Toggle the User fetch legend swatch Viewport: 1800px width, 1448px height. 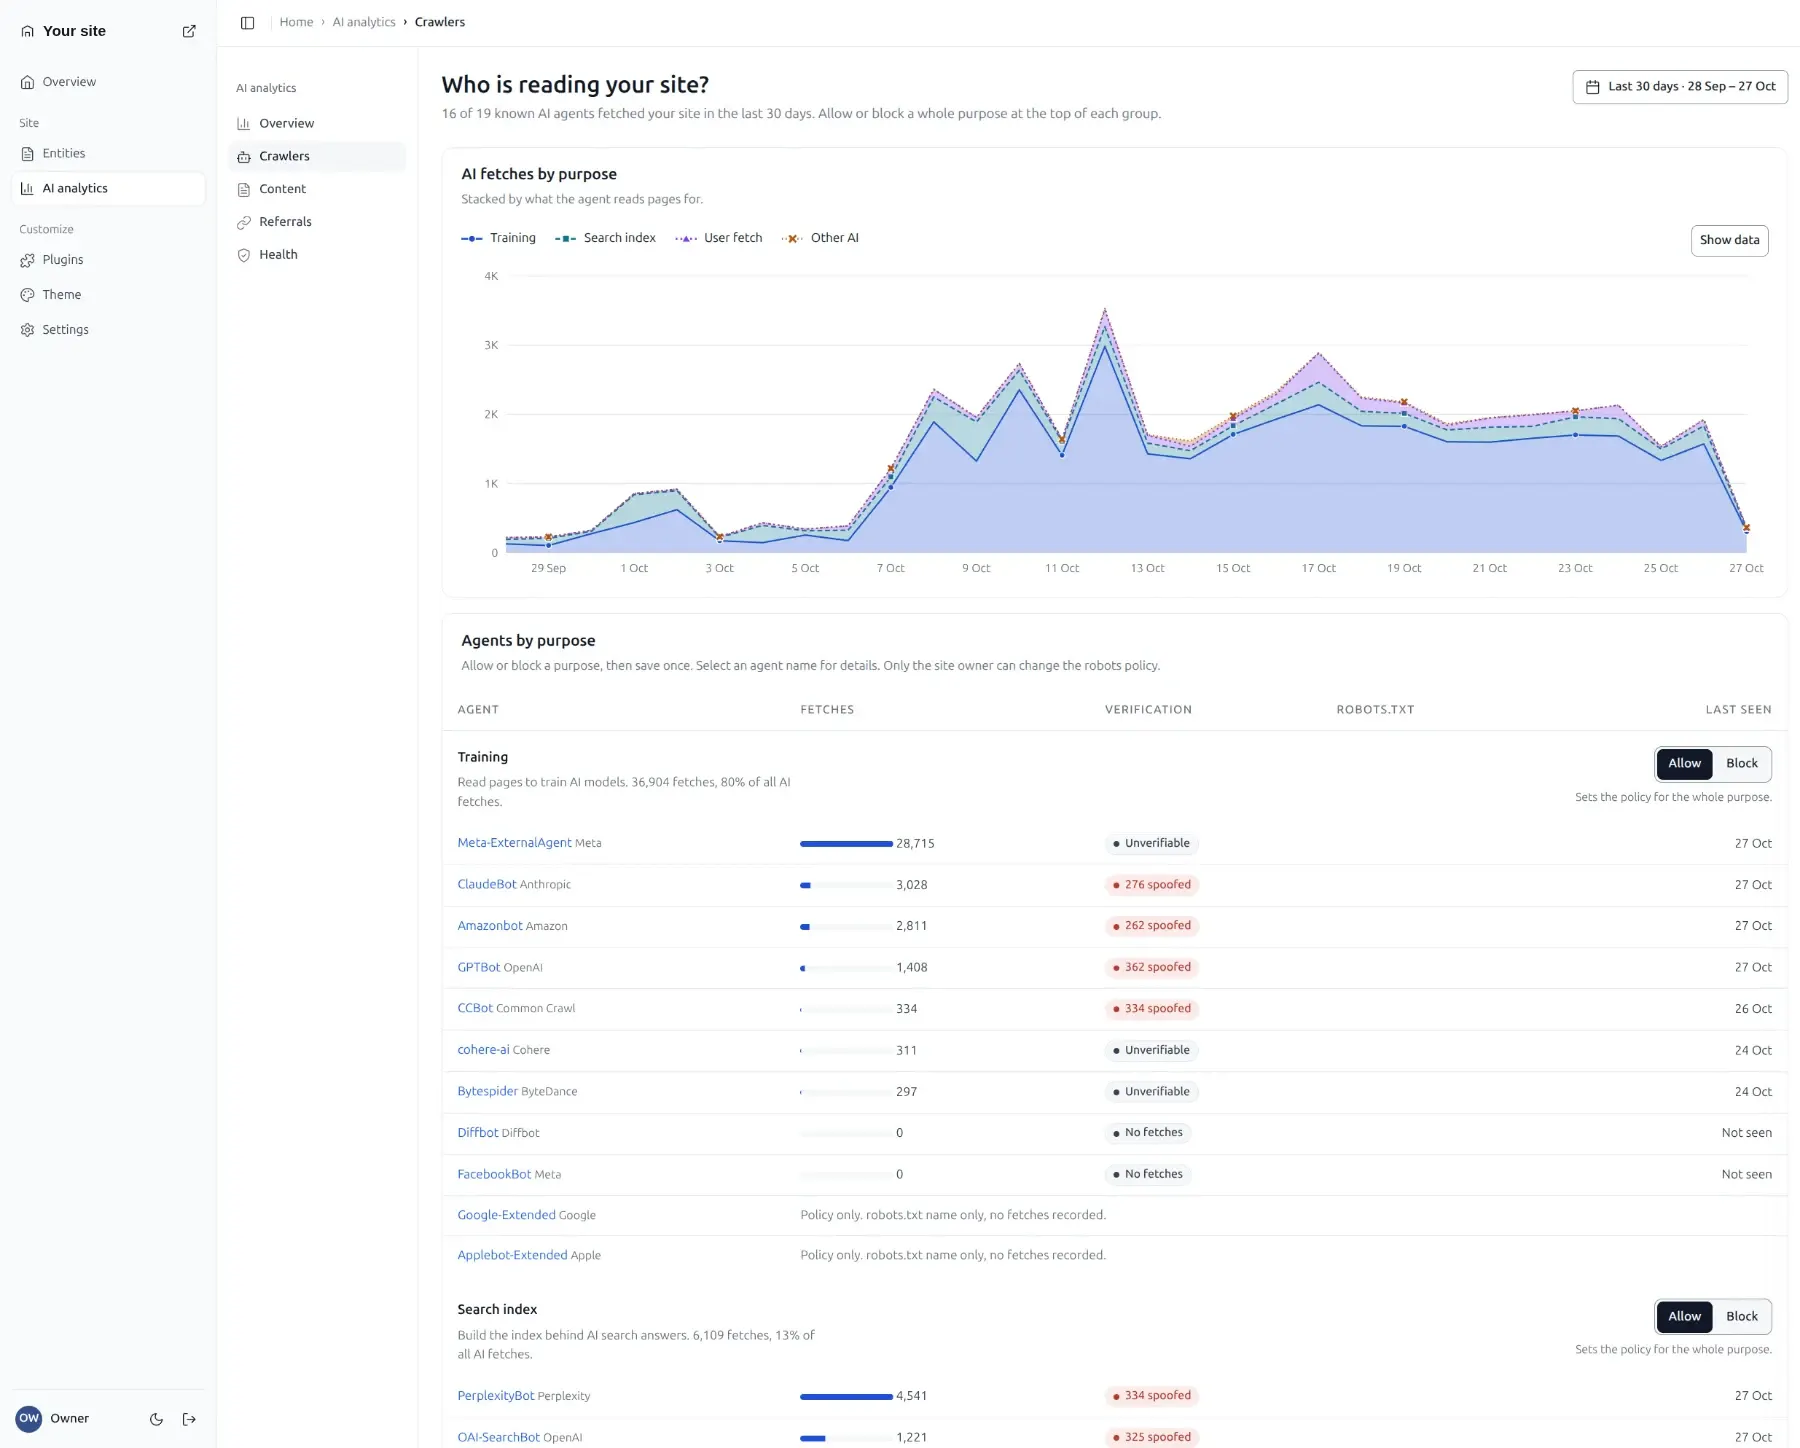[686, 239]
